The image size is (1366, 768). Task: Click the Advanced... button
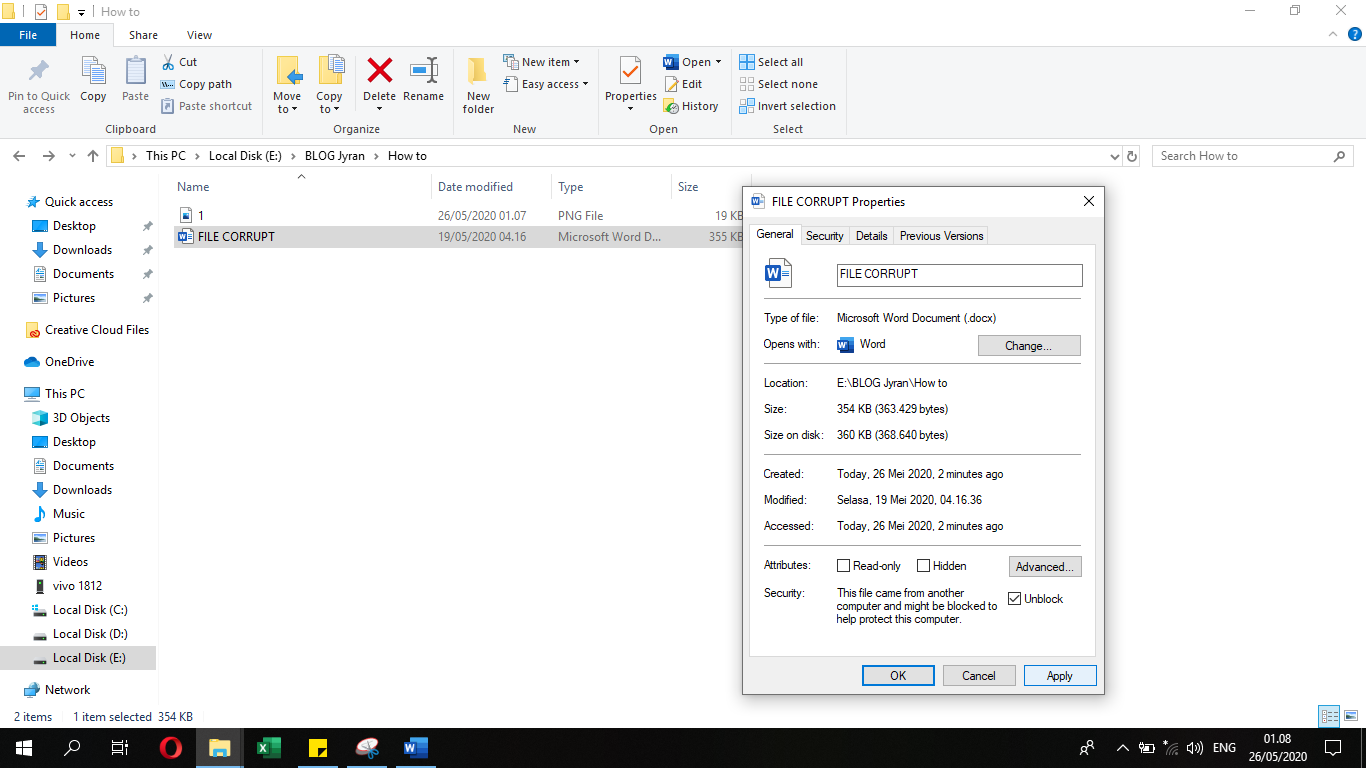[x=1045, y=567]
